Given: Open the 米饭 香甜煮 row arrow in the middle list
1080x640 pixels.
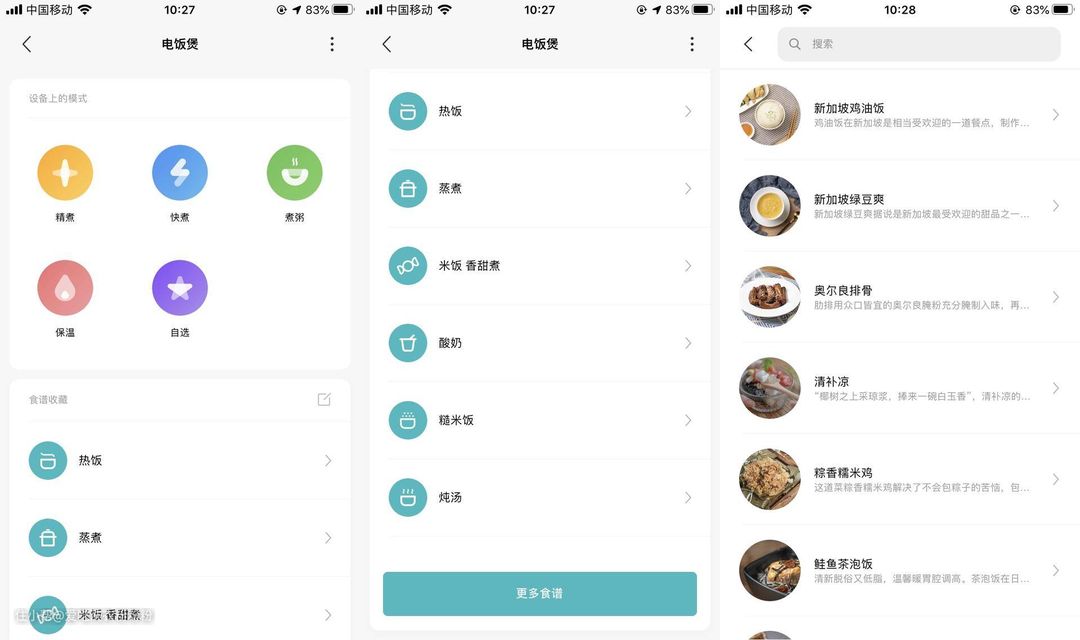Looking at the screenshot, I should point(687,266).
